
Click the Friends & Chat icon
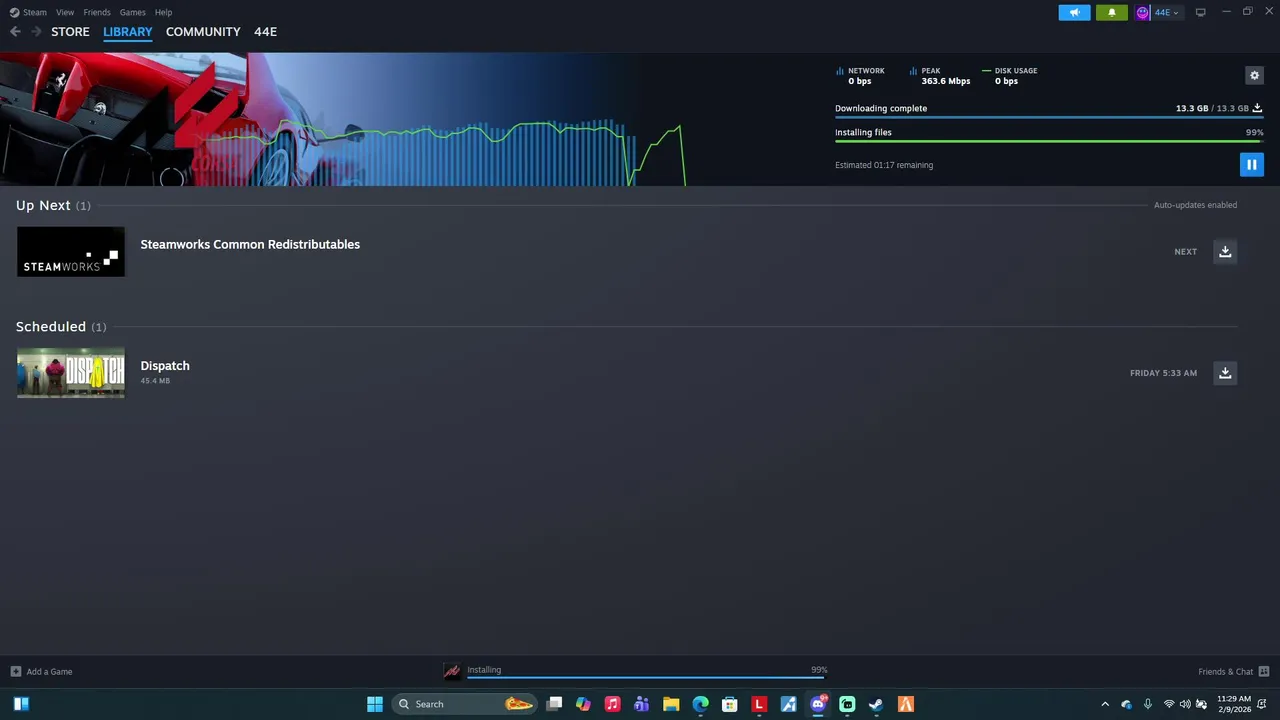click(1264, 671)
